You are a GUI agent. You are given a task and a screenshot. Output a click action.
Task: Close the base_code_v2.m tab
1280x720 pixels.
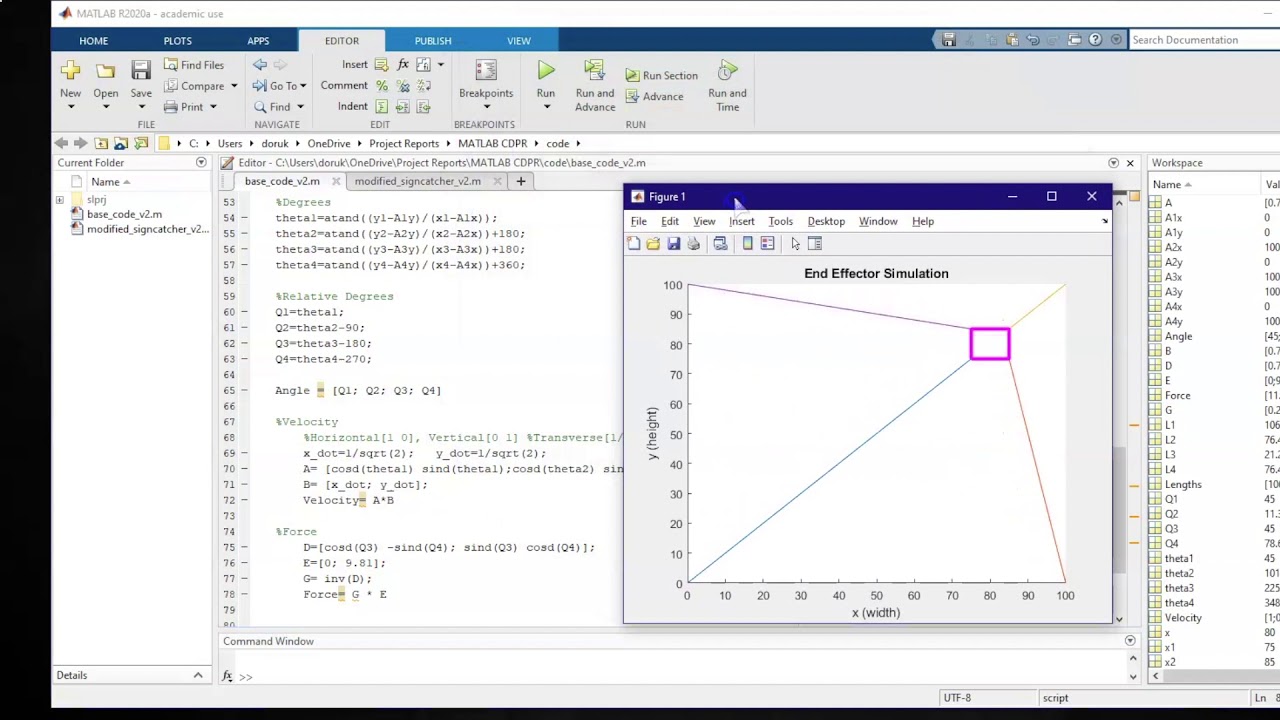click(335, 181)
